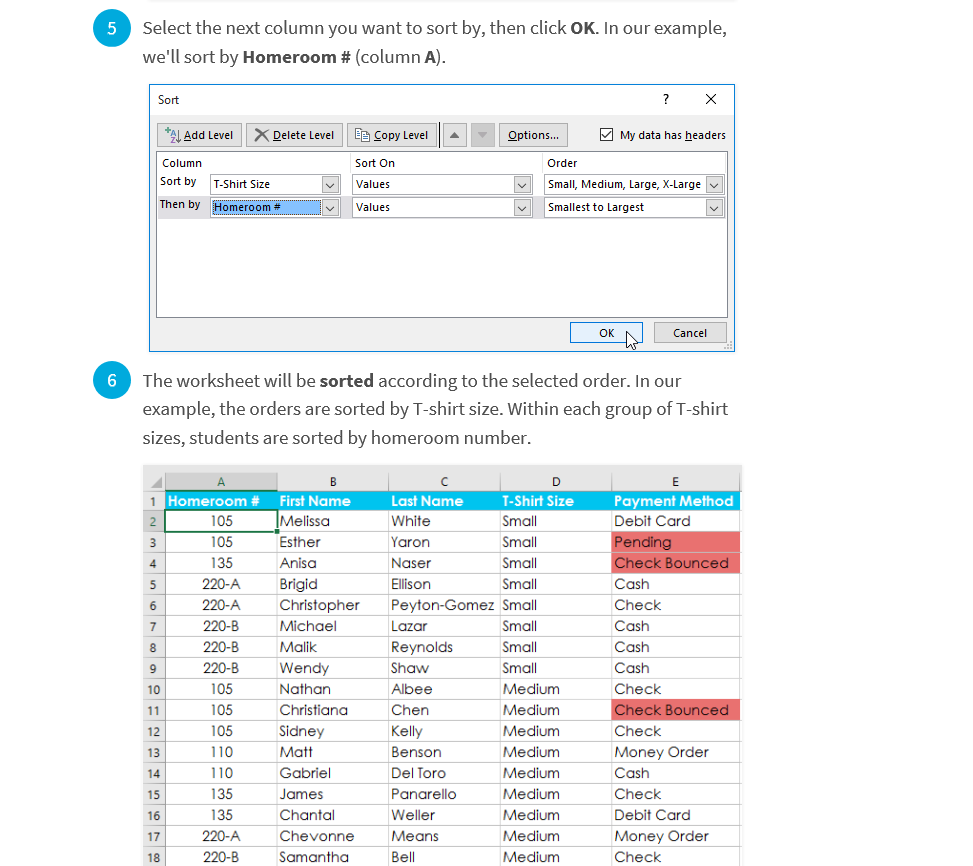Select the Samantha cell
This screenshot has height=866, width=973.
tap(333, 857)
